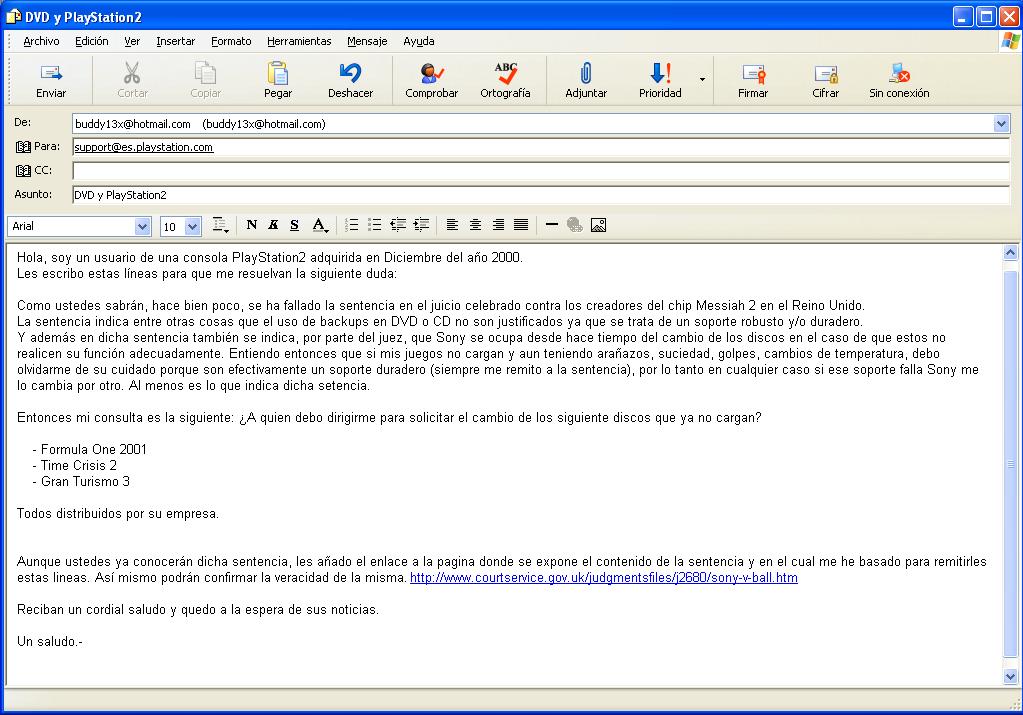Open the CC address book icon

click(23, 170)
